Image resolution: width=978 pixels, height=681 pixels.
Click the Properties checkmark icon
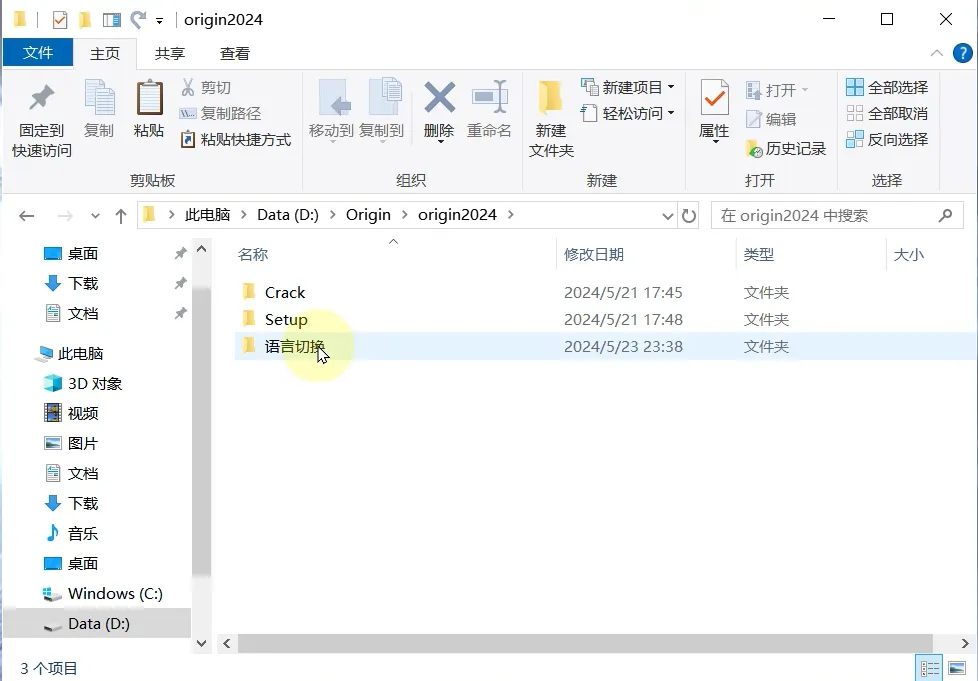point(715,97)
